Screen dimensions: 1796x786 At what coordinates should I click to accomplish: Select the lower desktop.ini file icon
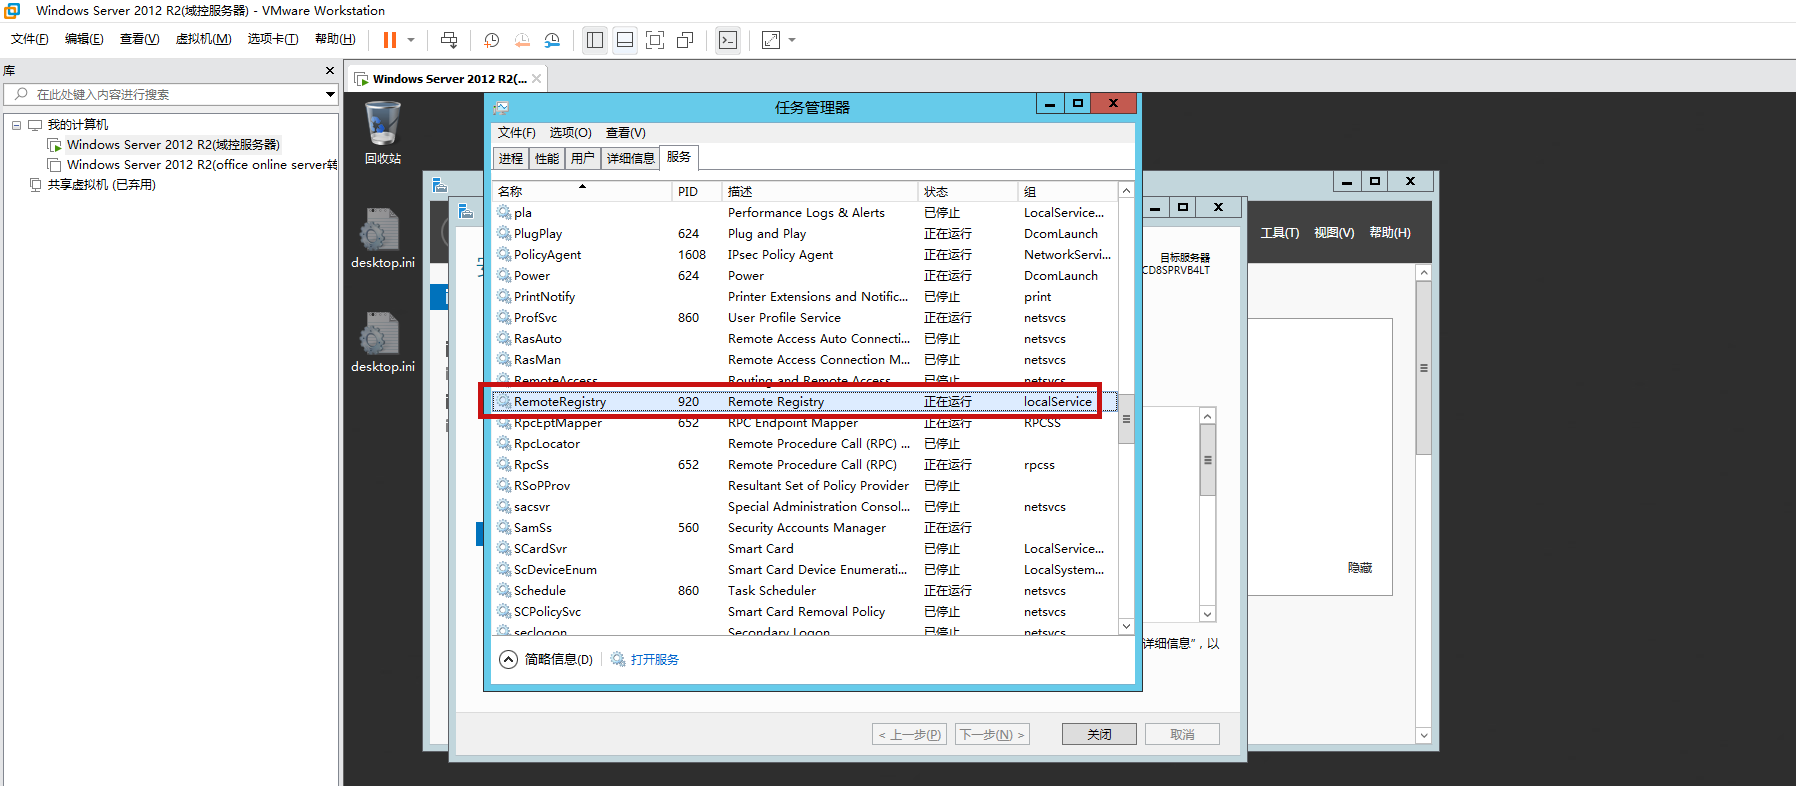[383, 343]
